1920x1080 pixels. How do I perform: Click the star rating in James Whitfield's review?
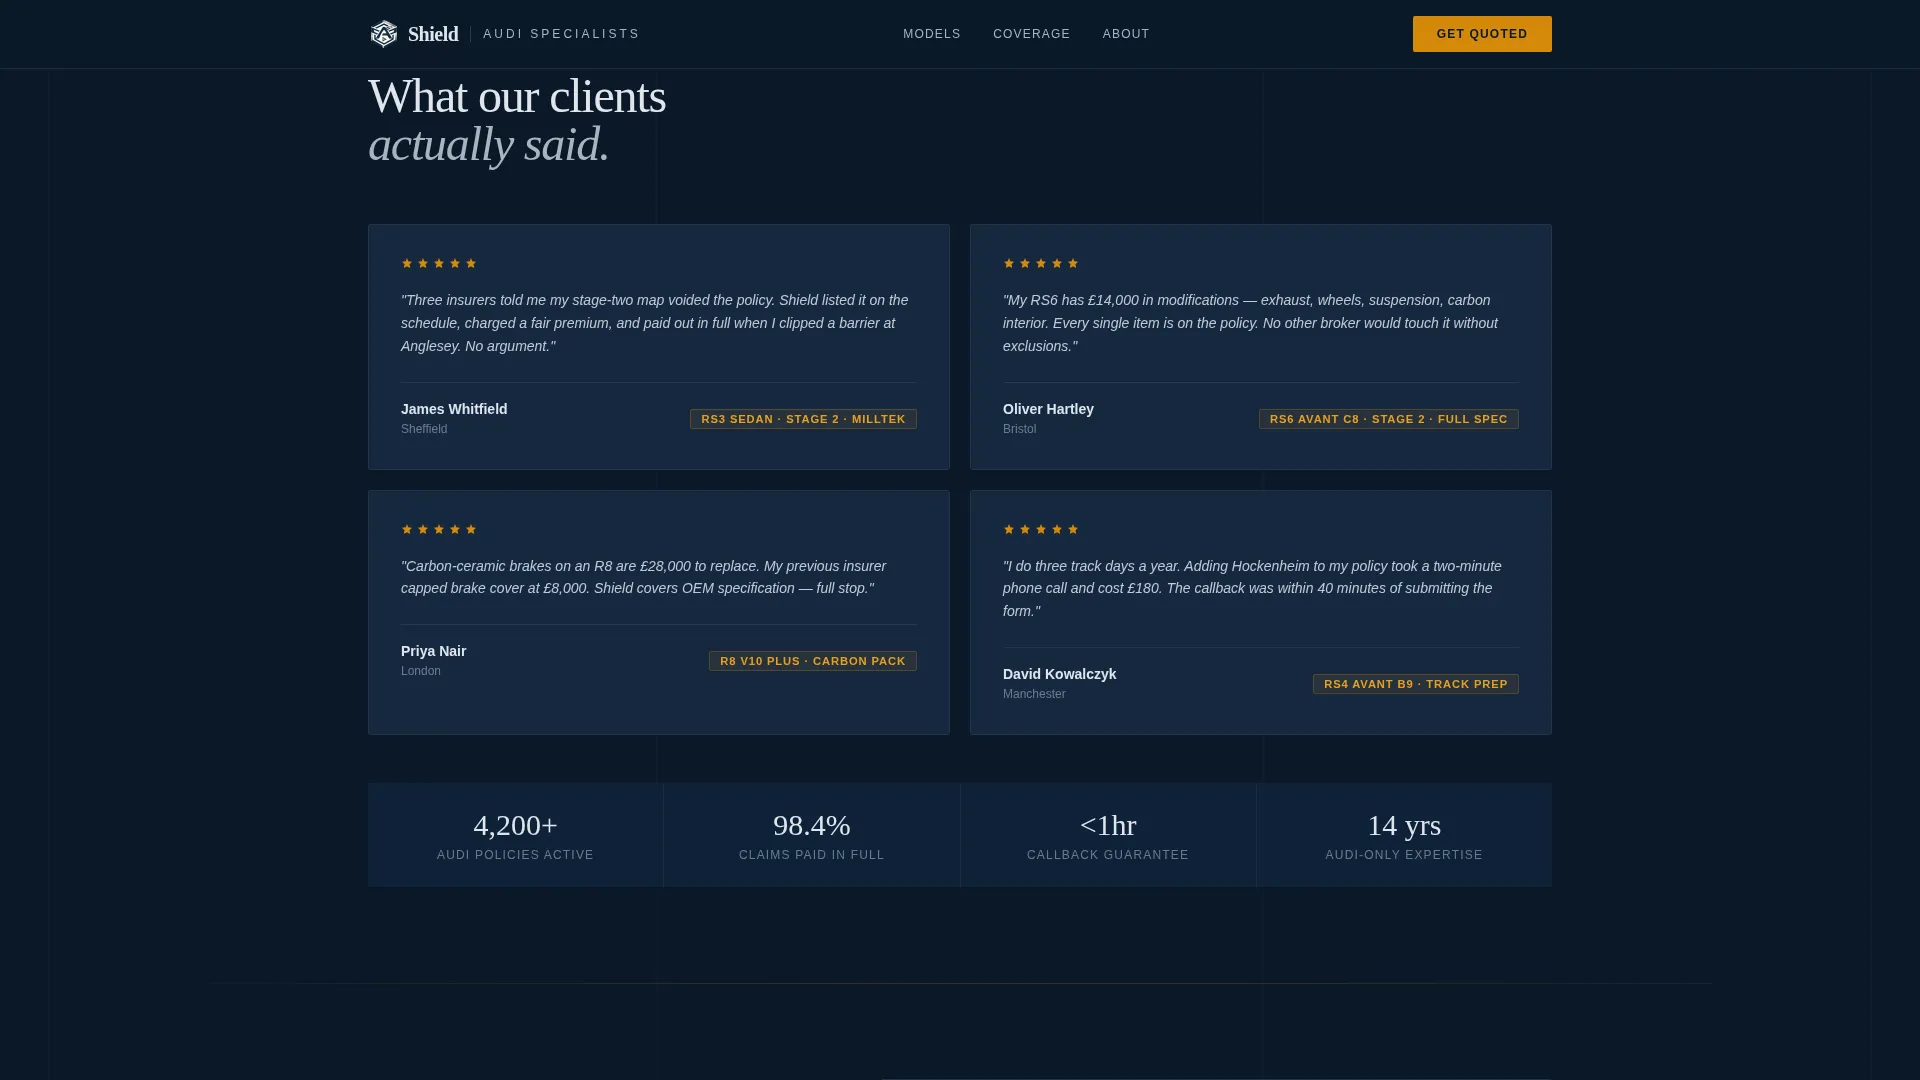pyautogui.click(x=439, y=264)
